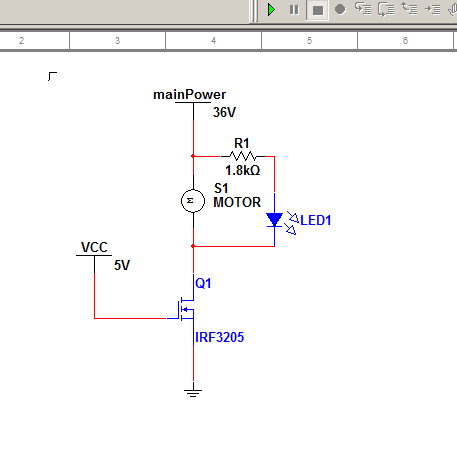Viewport: 457px width, 470px height.
Task: Stop the simulation using the square button
Action: pos(317,10)
